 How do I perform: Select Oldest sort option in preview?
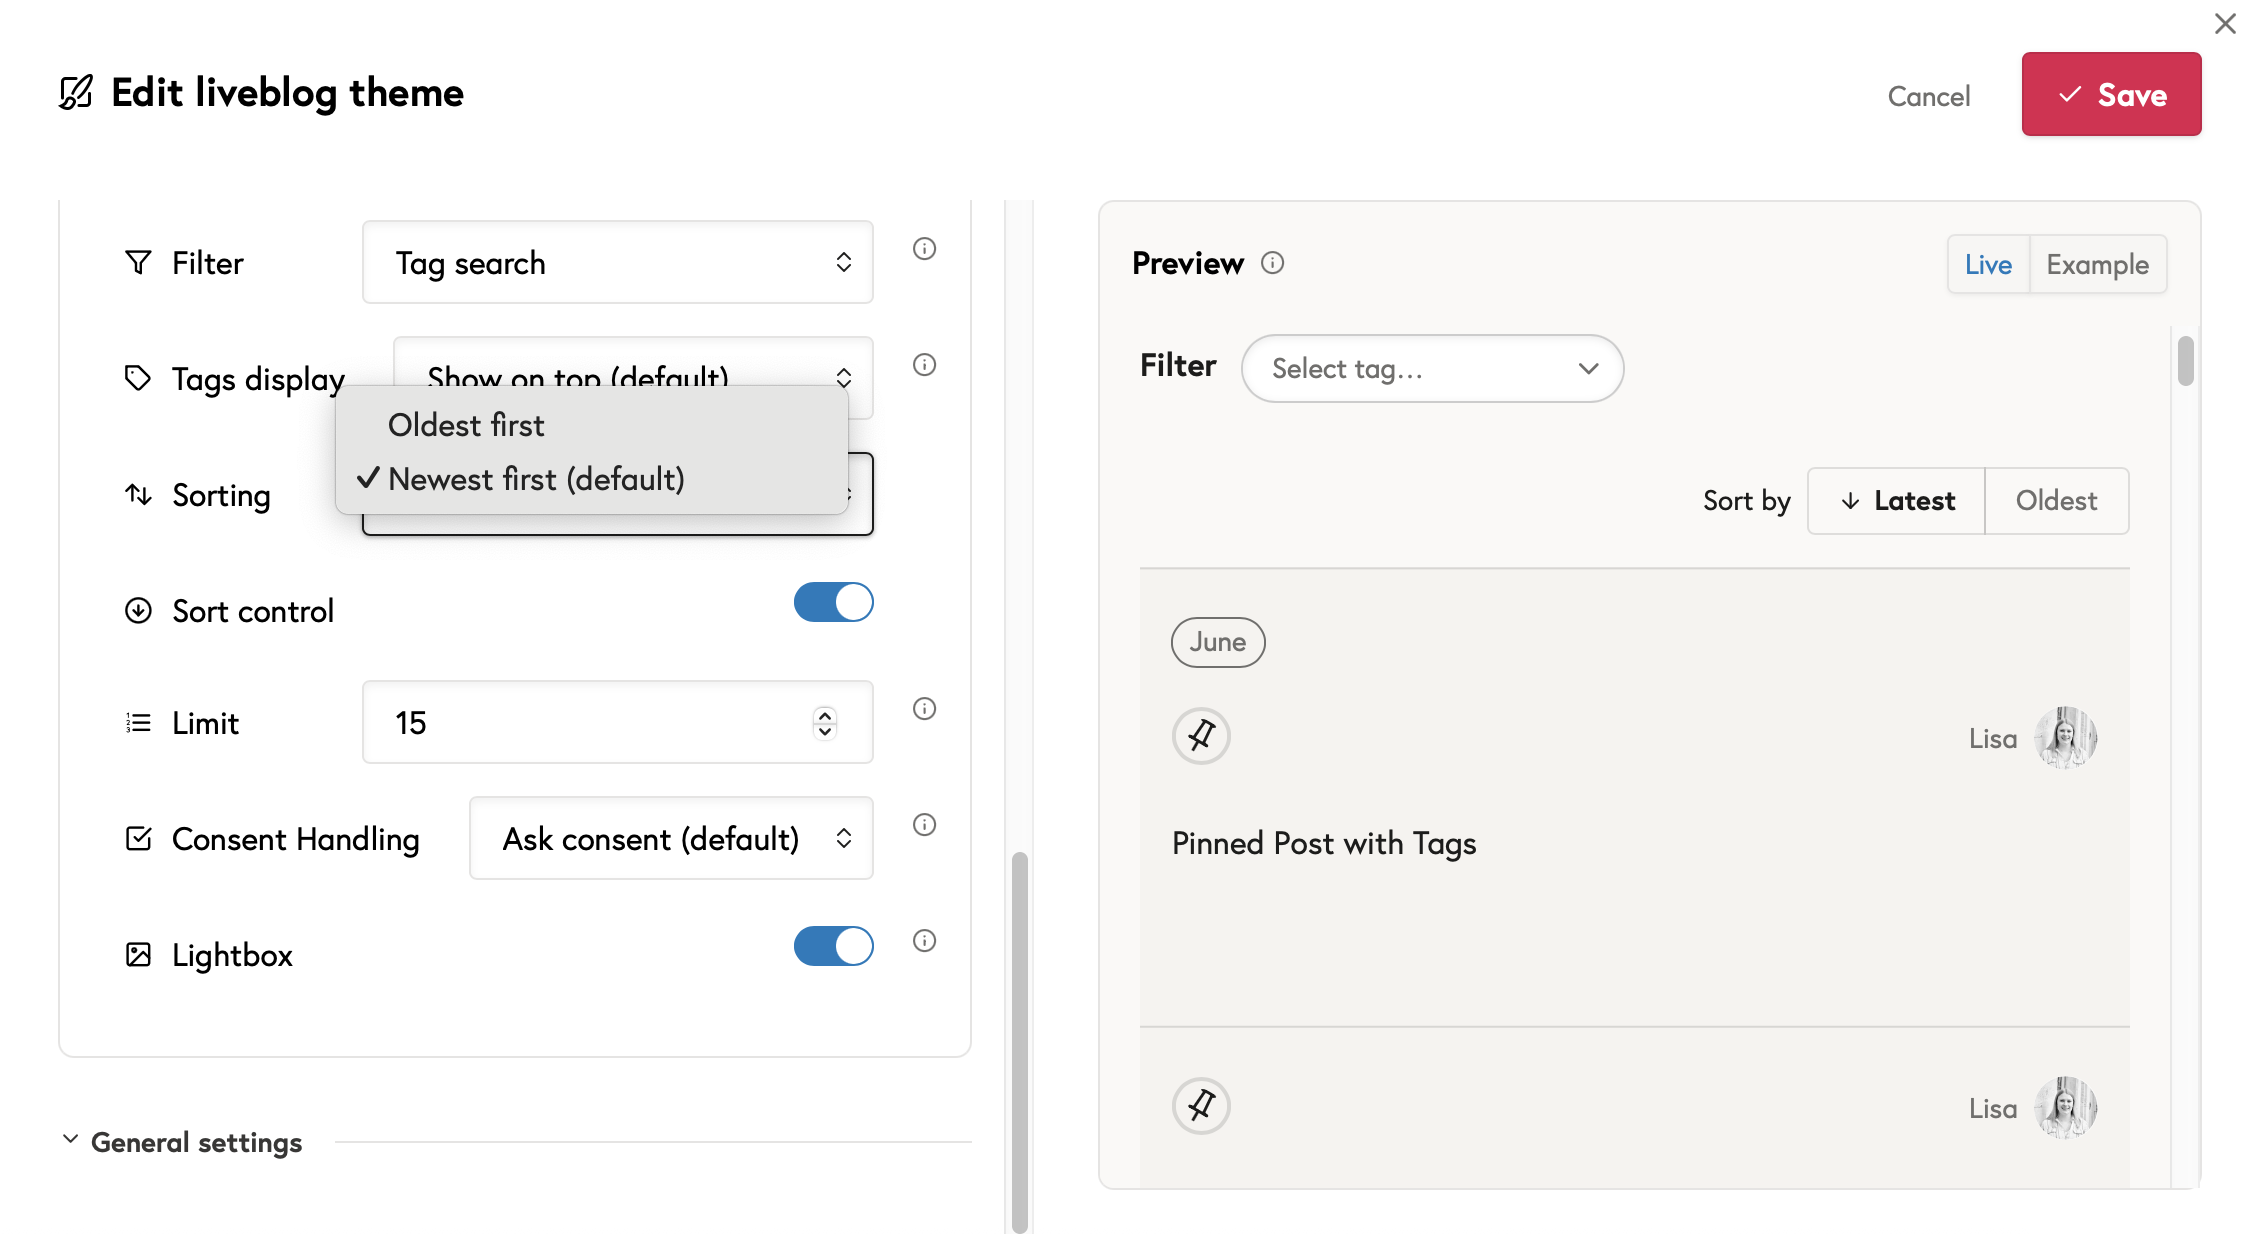point(2055,501)
